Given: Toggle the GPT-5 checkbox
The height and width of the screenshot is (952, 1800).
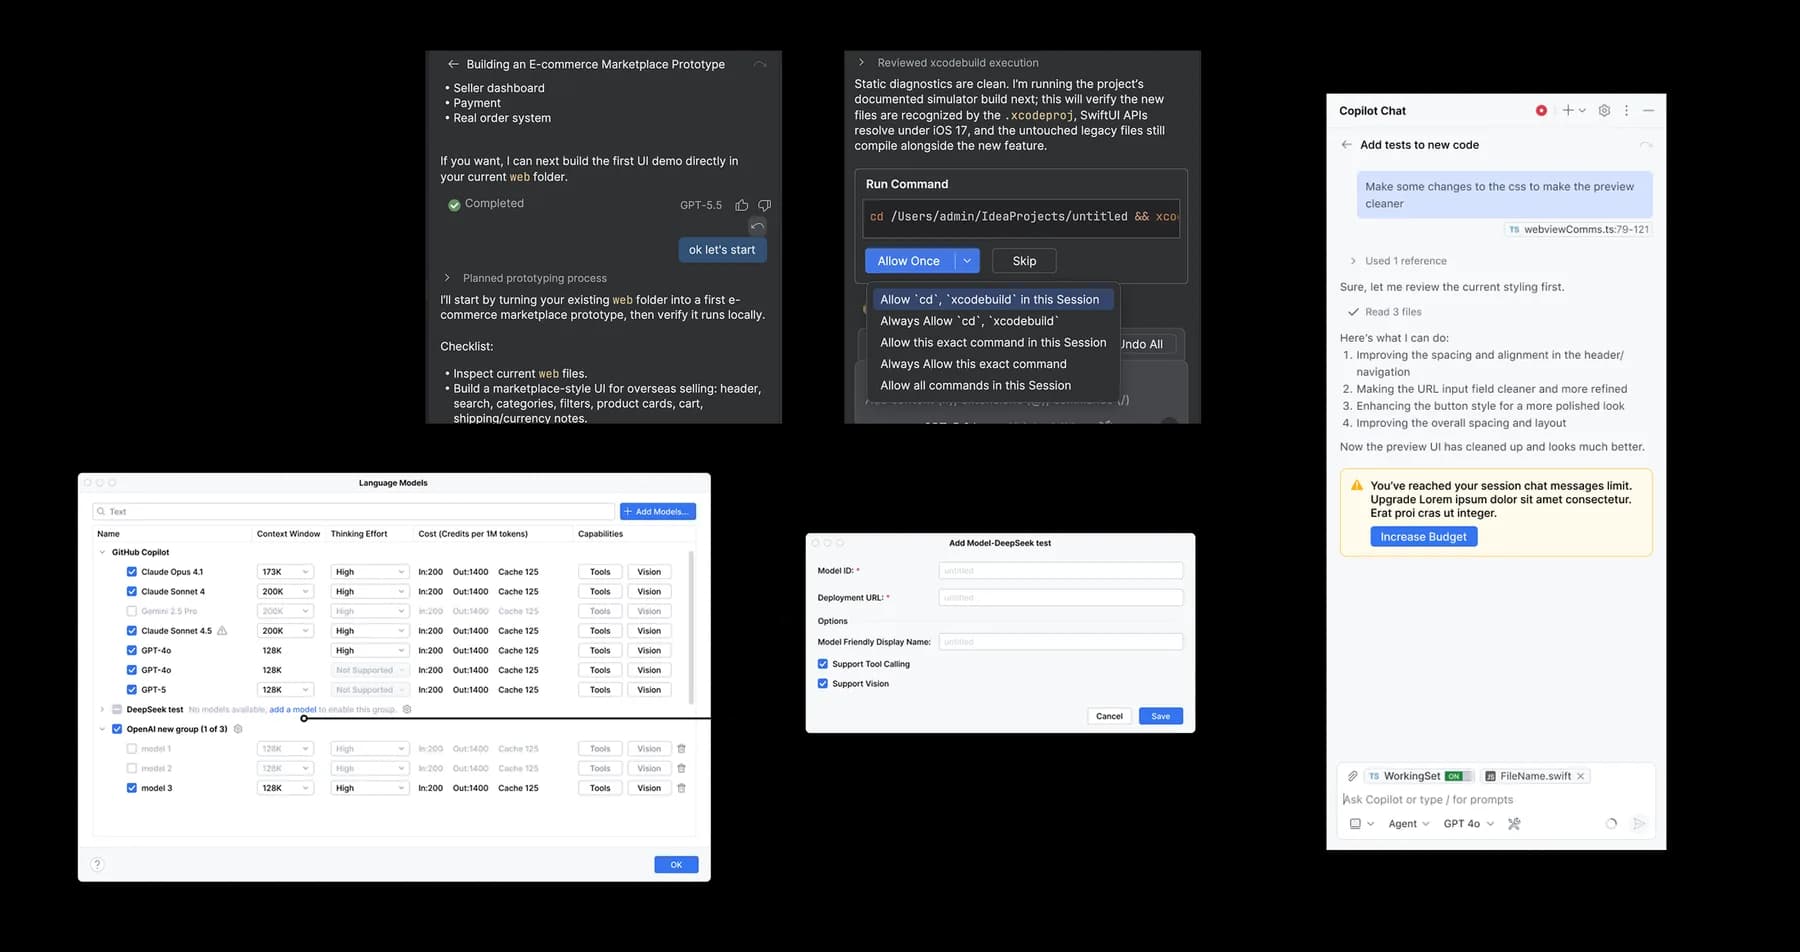Looking at the screenshot, I should coord(131,690).
